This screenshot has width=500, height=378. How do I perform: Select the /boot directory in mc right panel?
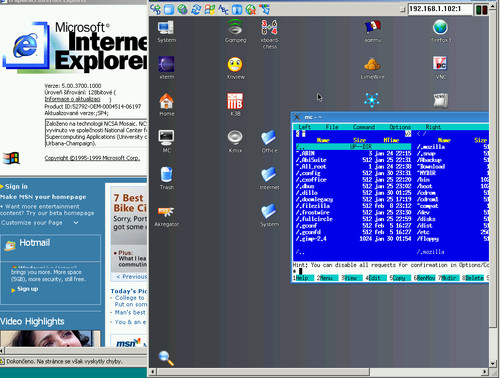[x=453, y=186]
